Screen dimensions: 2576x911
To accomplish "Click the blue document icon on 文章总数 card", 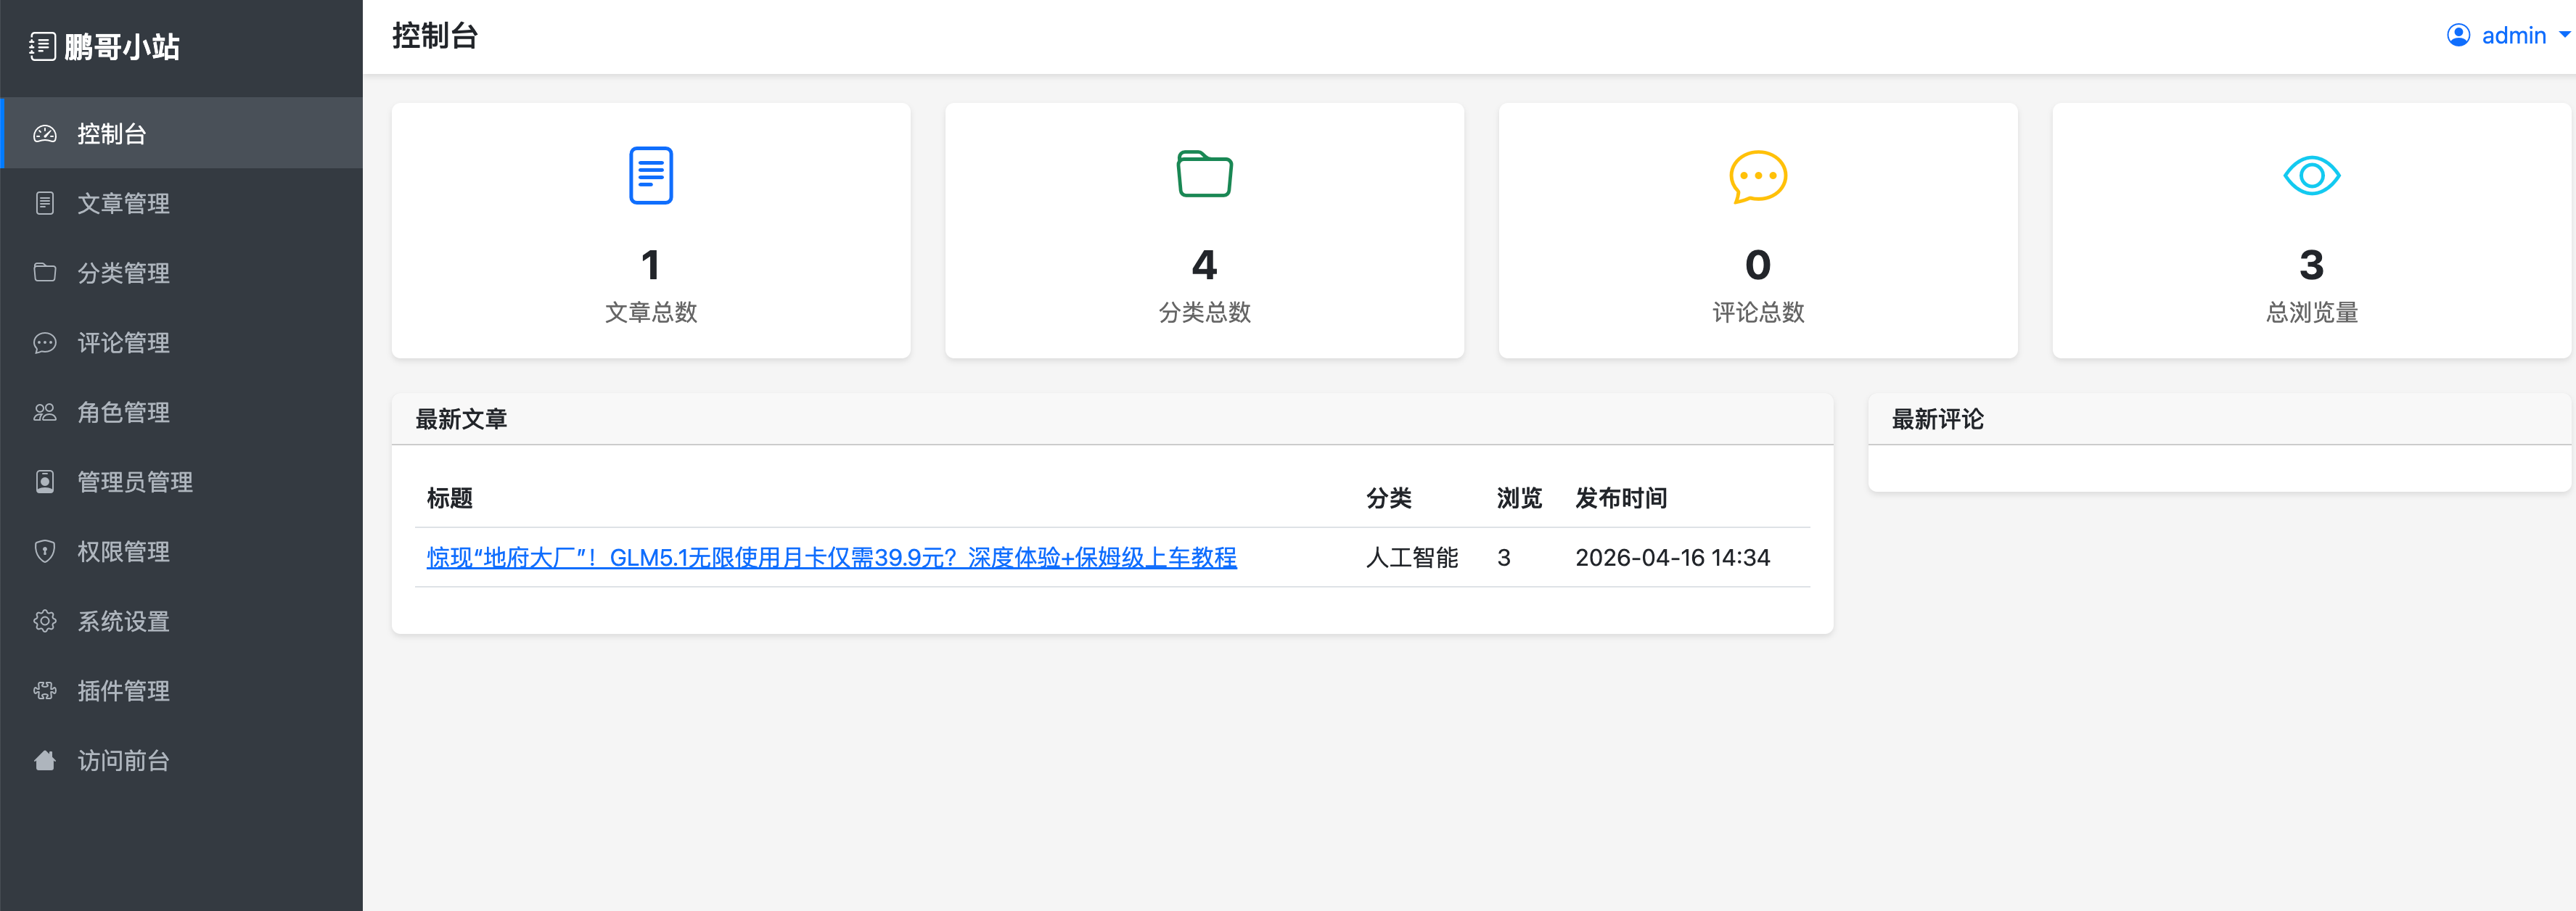I will coord(650,175).
